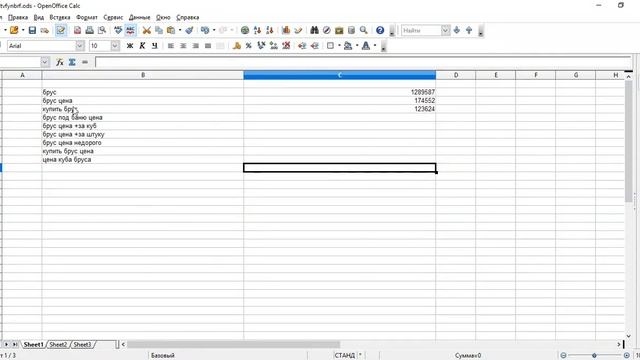The height and width of the screenshot is (360, 640).
Task: Toggle Bold Ж formatting
Action: tap(130, 46)
